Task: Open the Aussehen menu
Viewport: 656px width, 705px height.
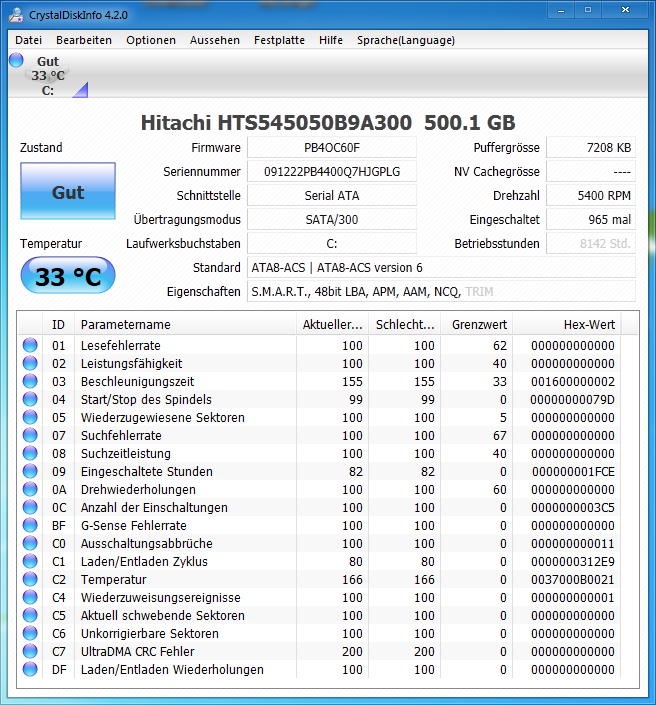Action: [214, 40]
